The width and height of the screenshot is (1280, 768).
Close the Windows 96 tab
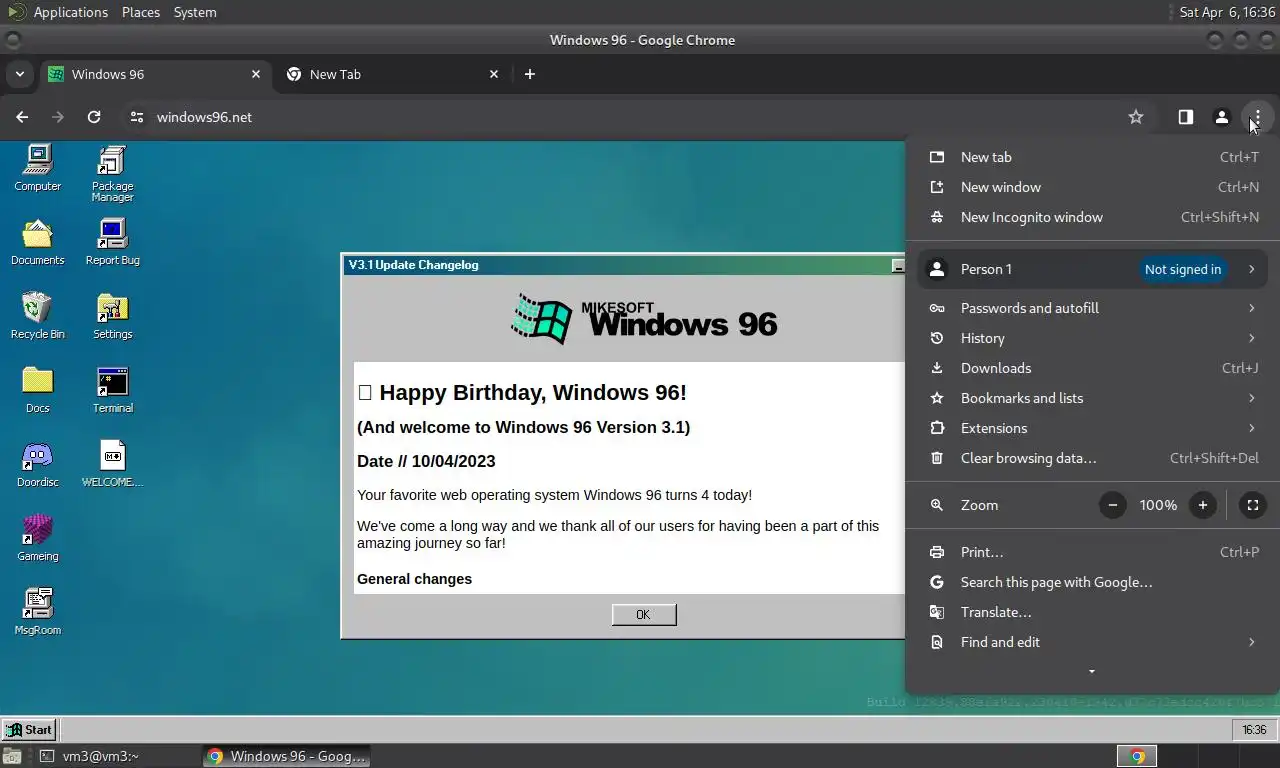(x=256, y=74)
